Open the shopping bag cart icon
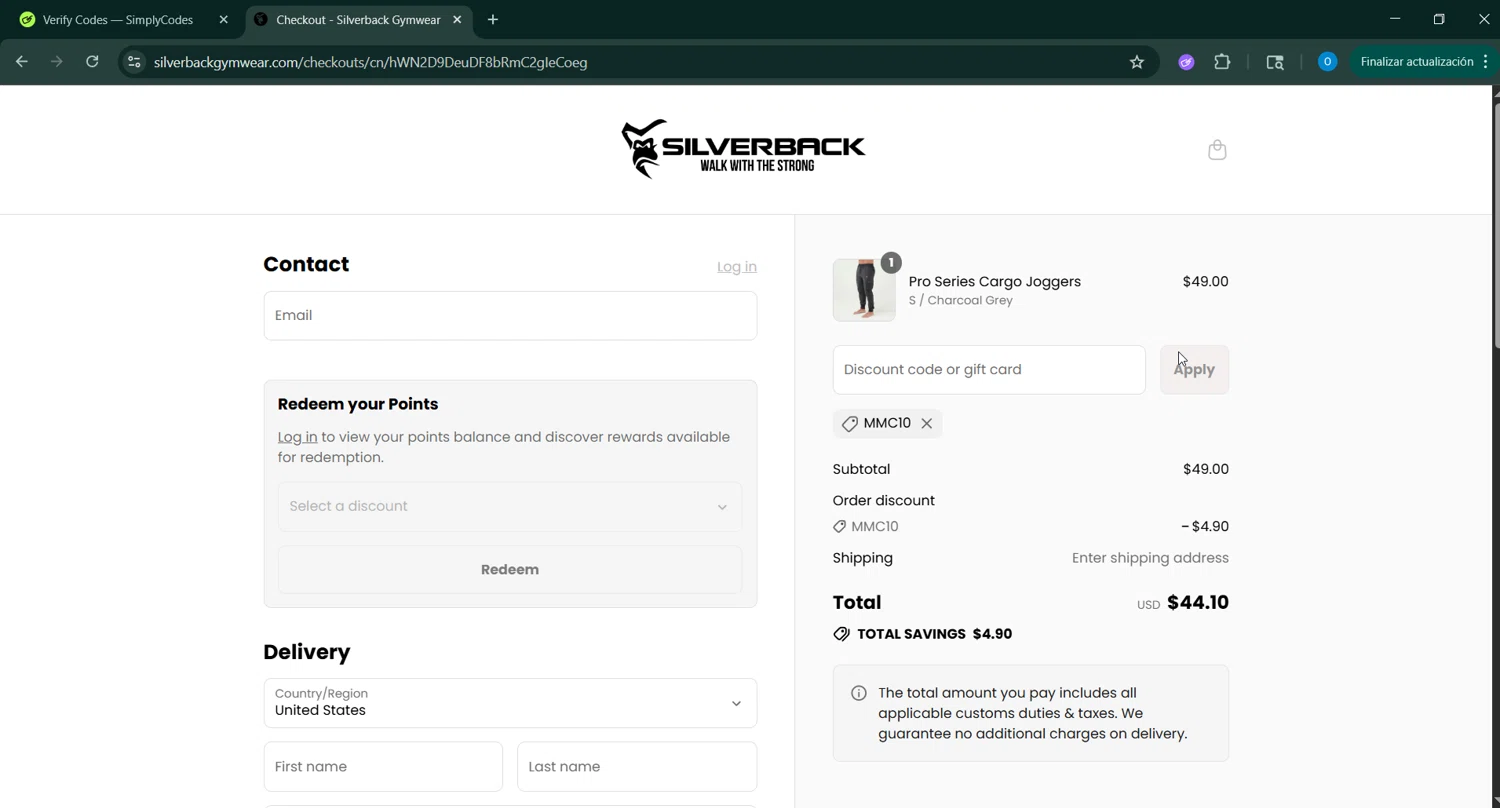The image size is (1500, 808). point(1217,150)
